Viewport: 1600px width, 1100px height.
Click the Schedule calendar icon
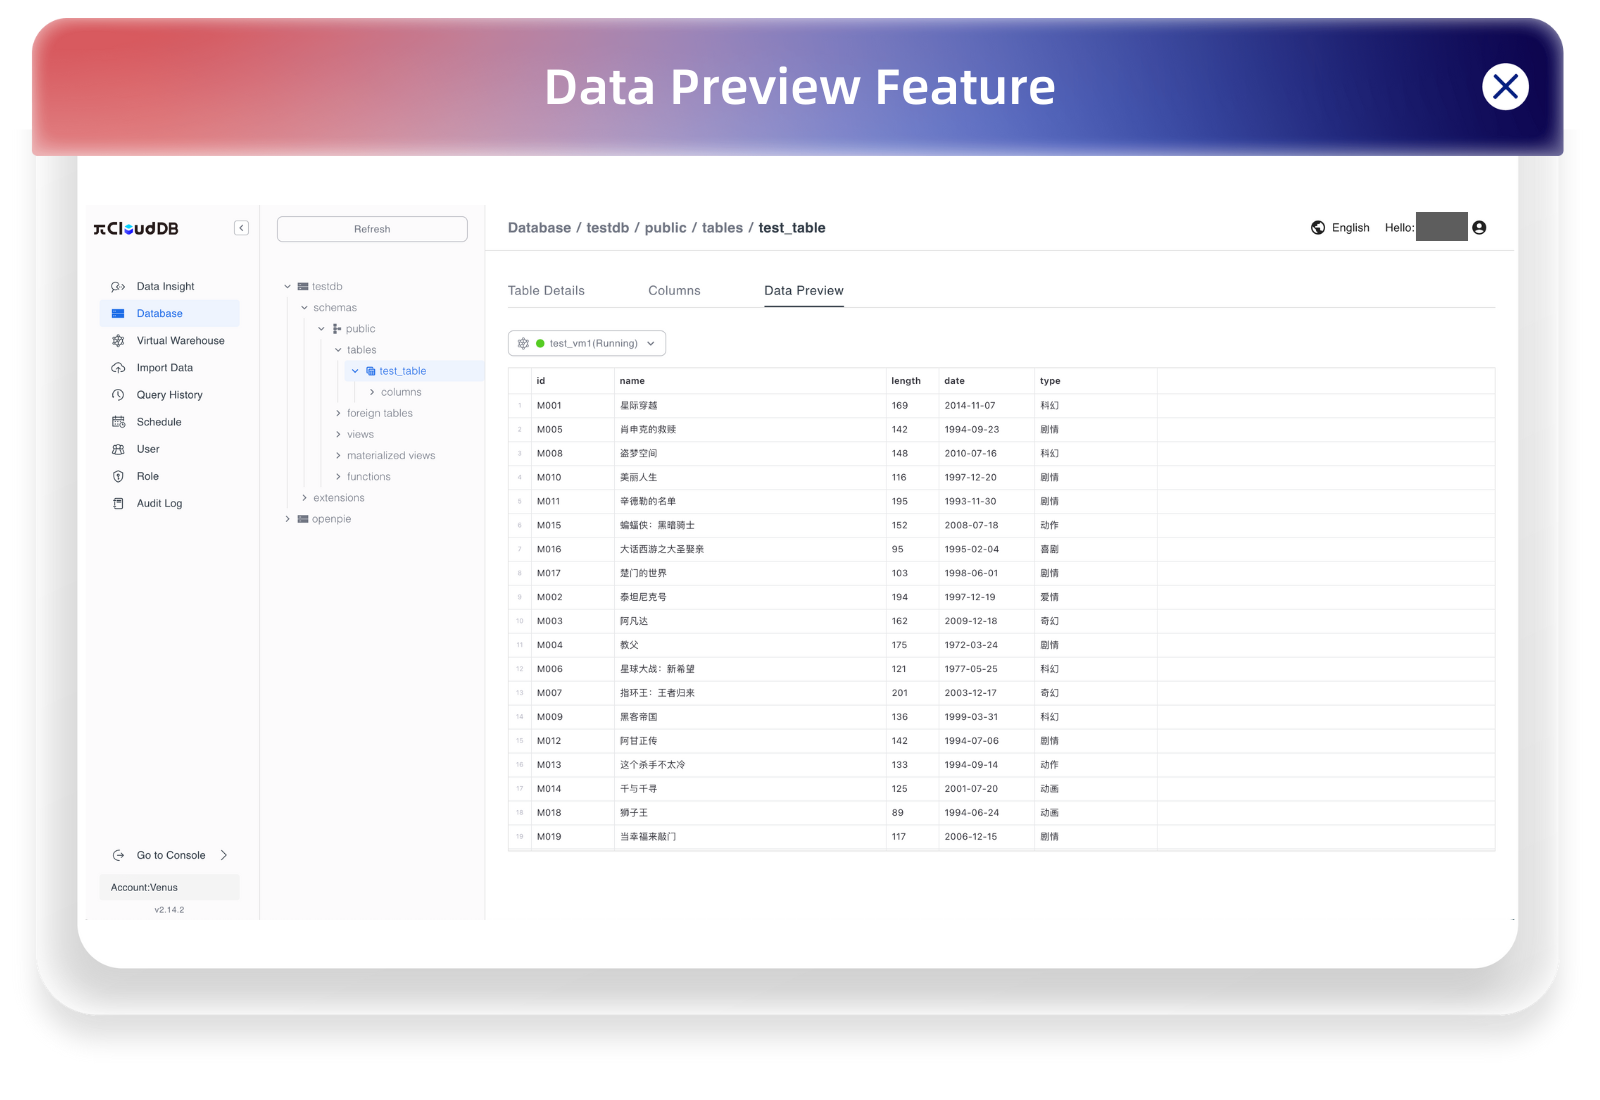(118, 422)
